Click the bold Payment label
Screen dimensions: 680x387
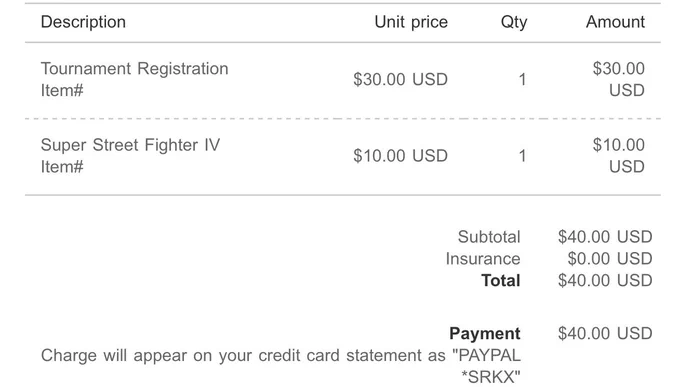pos(484,333)
